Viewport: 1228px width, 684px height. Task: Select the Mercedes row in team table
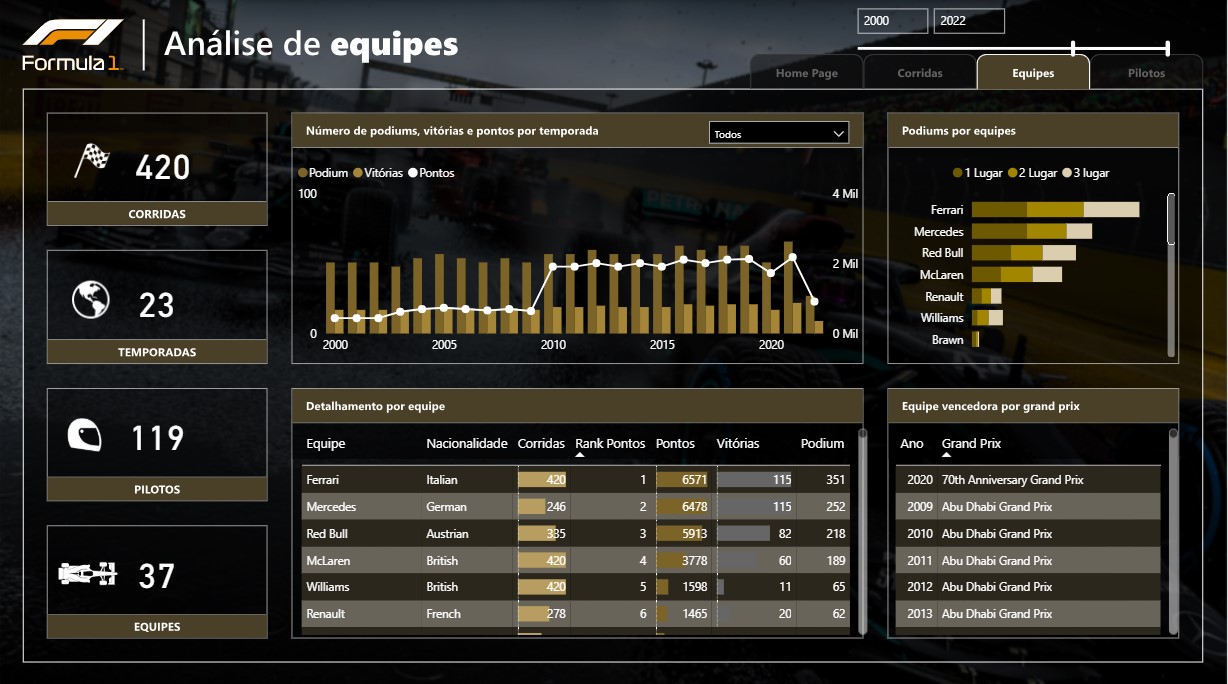point(576,507)
